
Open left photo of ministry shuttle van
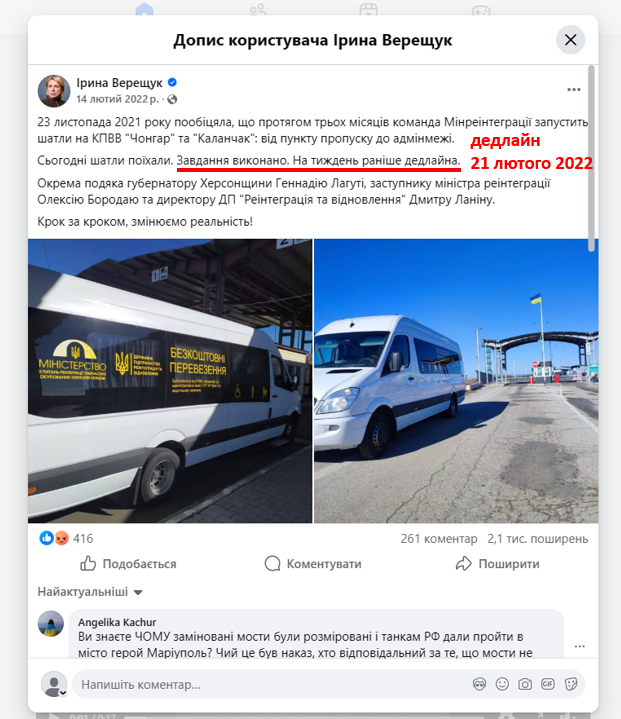click(x=170, y=381)
